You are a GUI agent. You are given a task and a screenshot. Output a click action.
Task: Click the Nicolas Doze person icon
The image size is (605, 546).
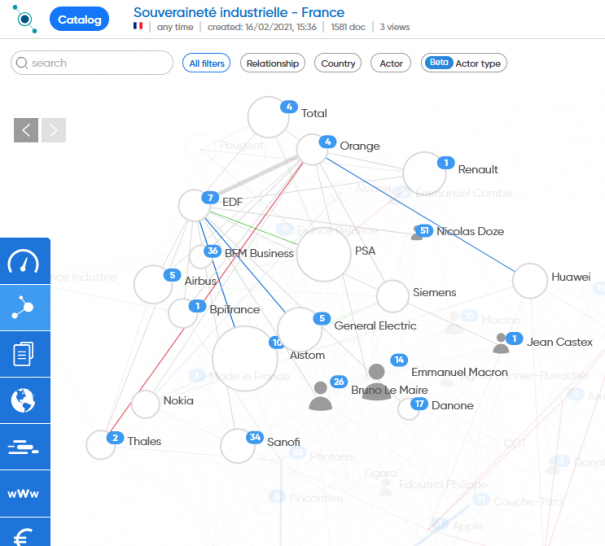(417, 233)
